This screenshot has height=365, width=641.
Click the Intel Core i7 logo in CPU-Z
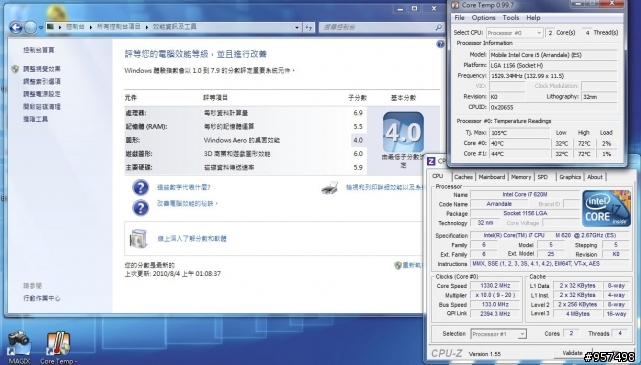coord(606,208)
